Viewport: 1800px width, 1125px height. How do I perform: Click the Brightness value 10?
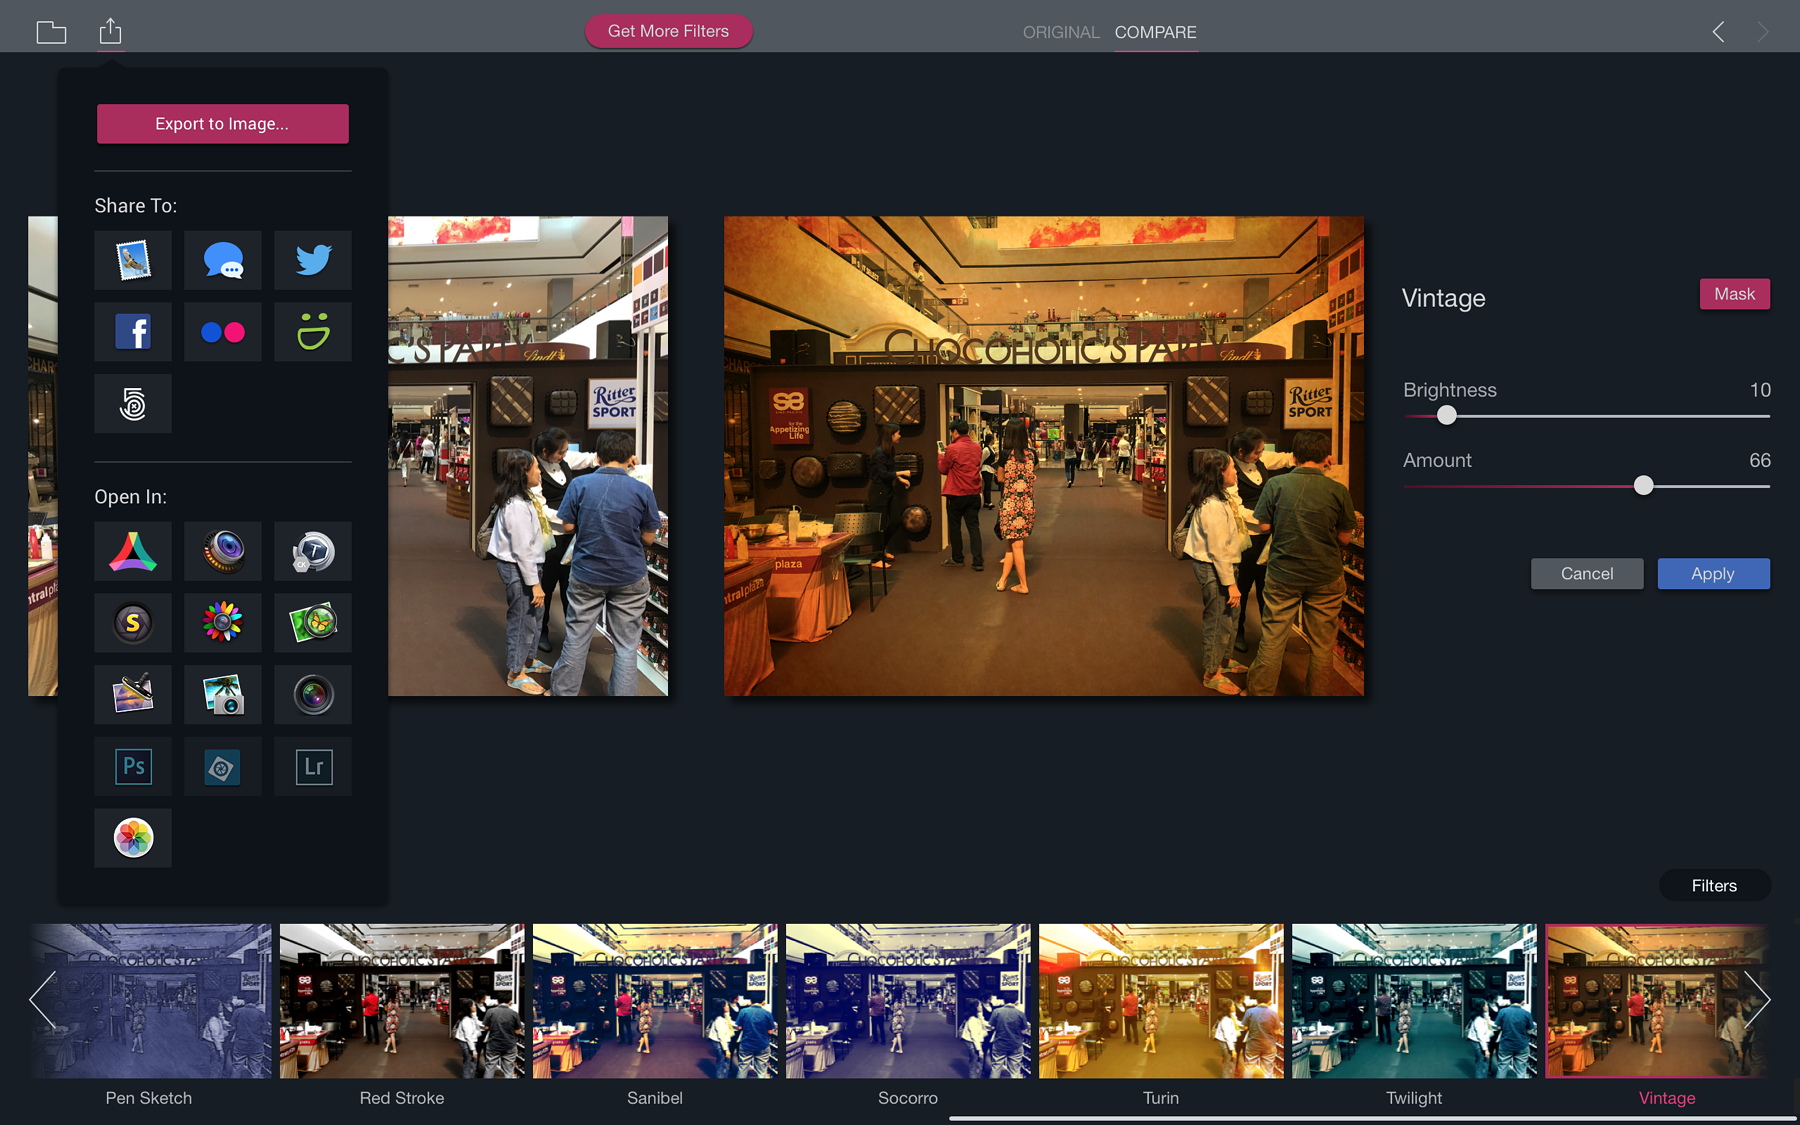(x=1760, y=390)
